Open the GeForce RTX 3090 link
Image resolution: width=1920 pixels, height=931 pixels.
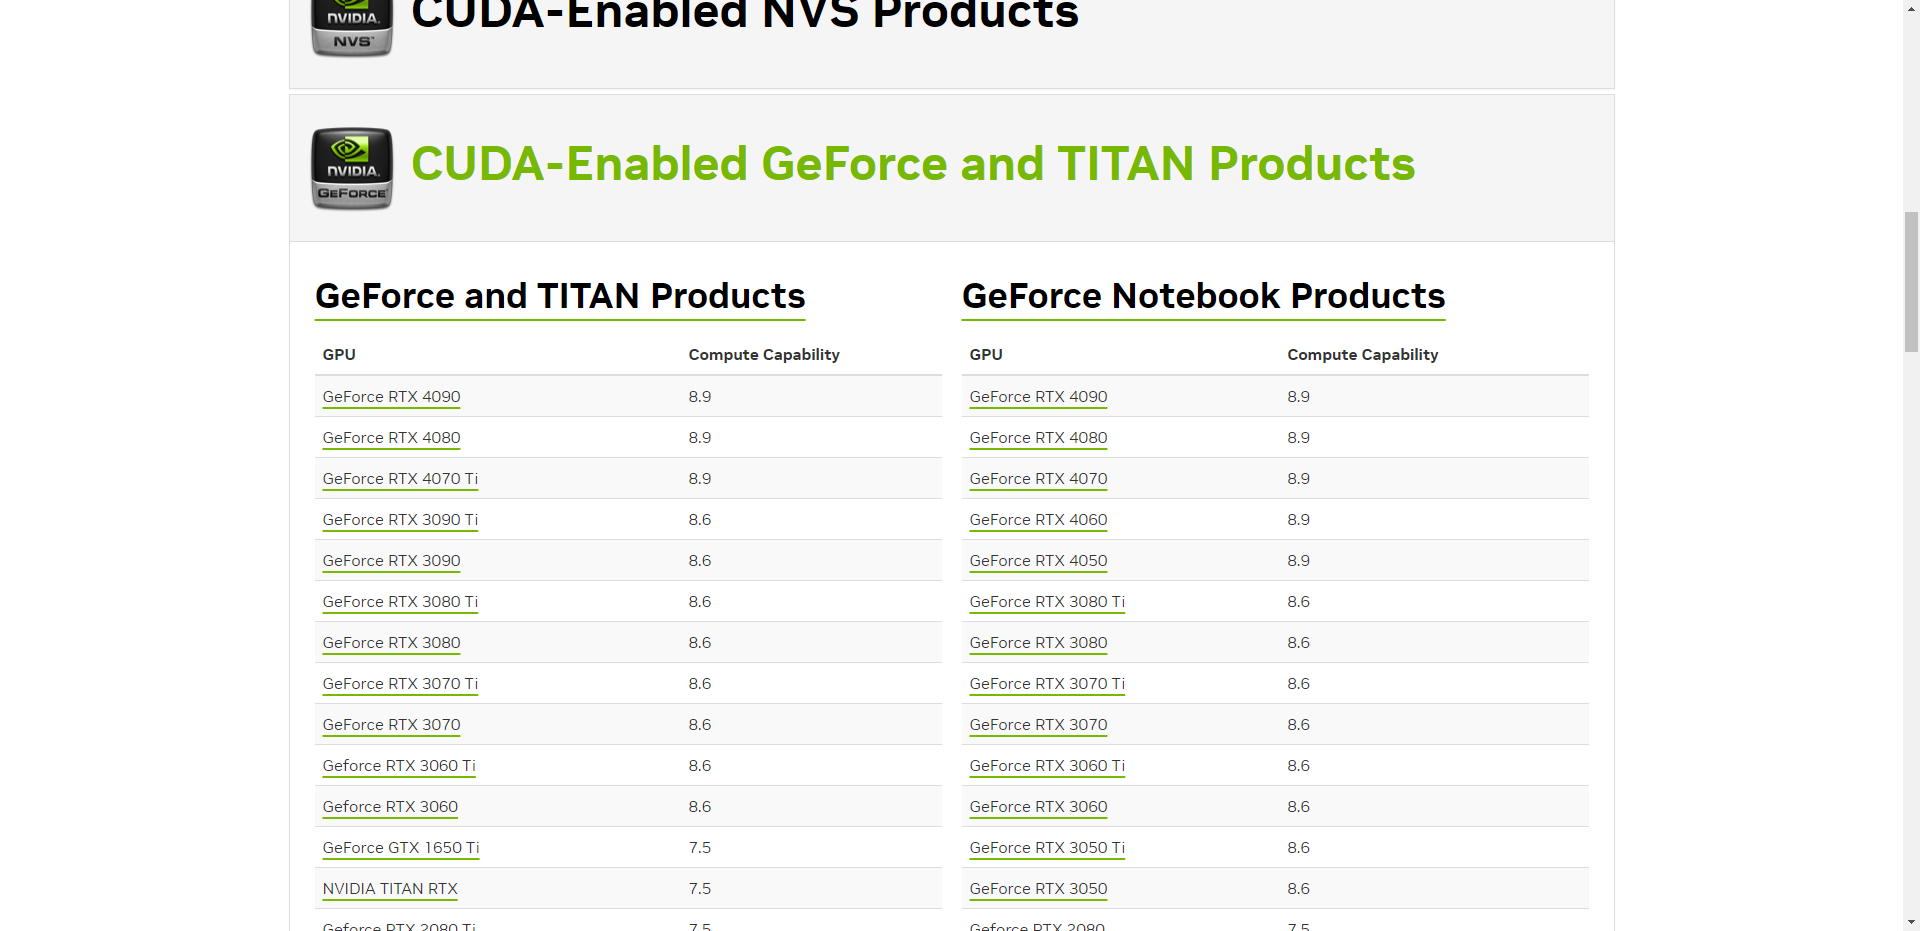(x=391, y=560)
